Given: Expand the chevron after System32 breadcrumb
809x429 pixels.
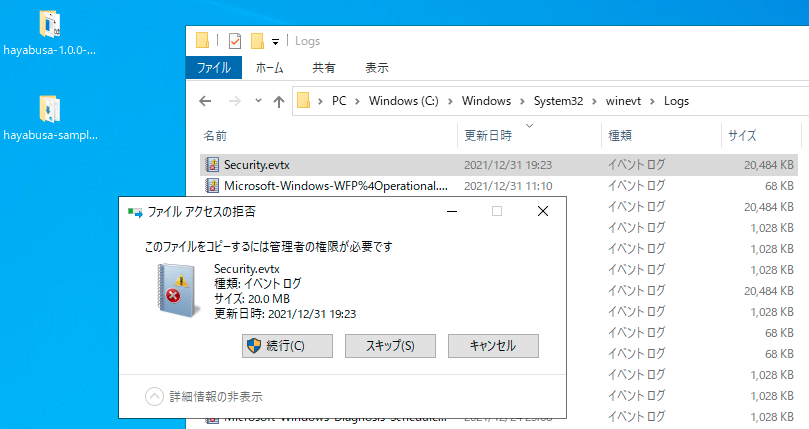Looking at the screenshot, I should pyautogui.click(x=594, y=101).
